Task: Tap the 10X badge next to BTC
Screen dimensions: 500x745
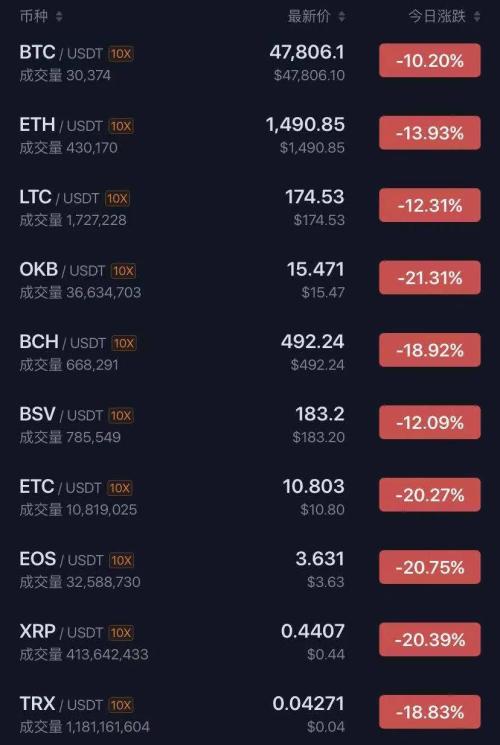Action: click(121, 54)
